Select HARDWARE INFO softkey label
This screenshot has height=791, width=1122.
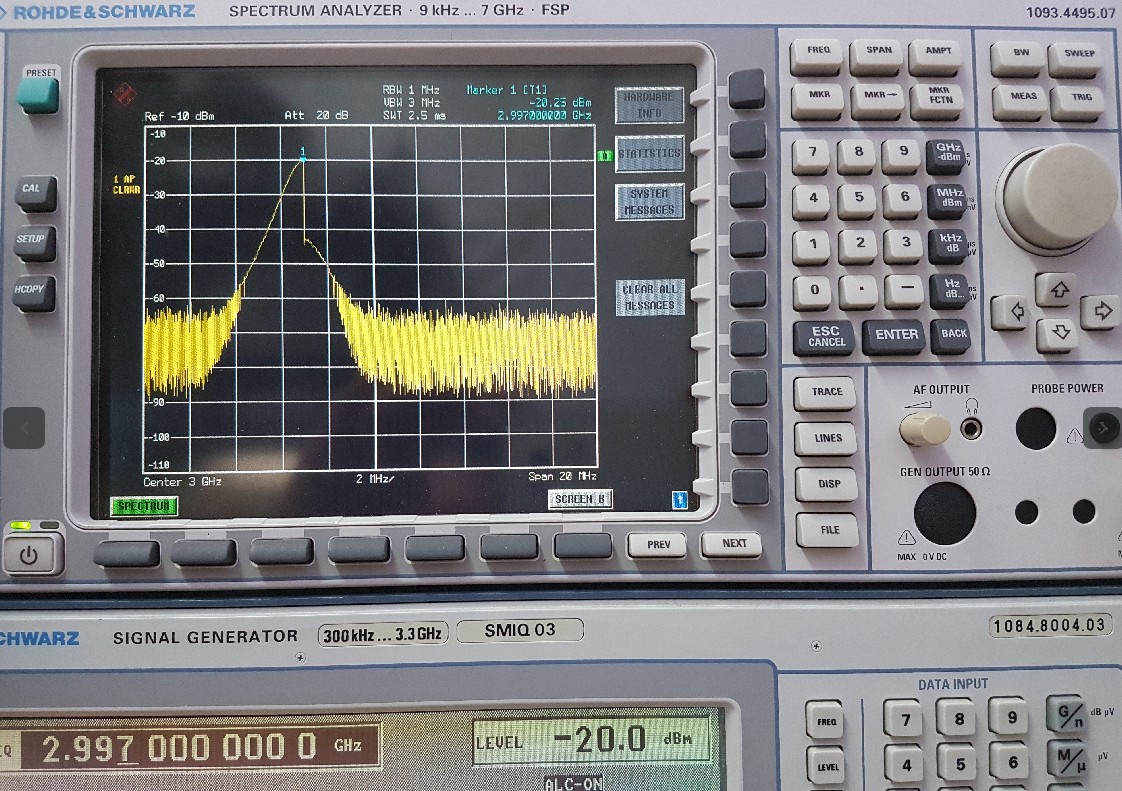[649, 105]
